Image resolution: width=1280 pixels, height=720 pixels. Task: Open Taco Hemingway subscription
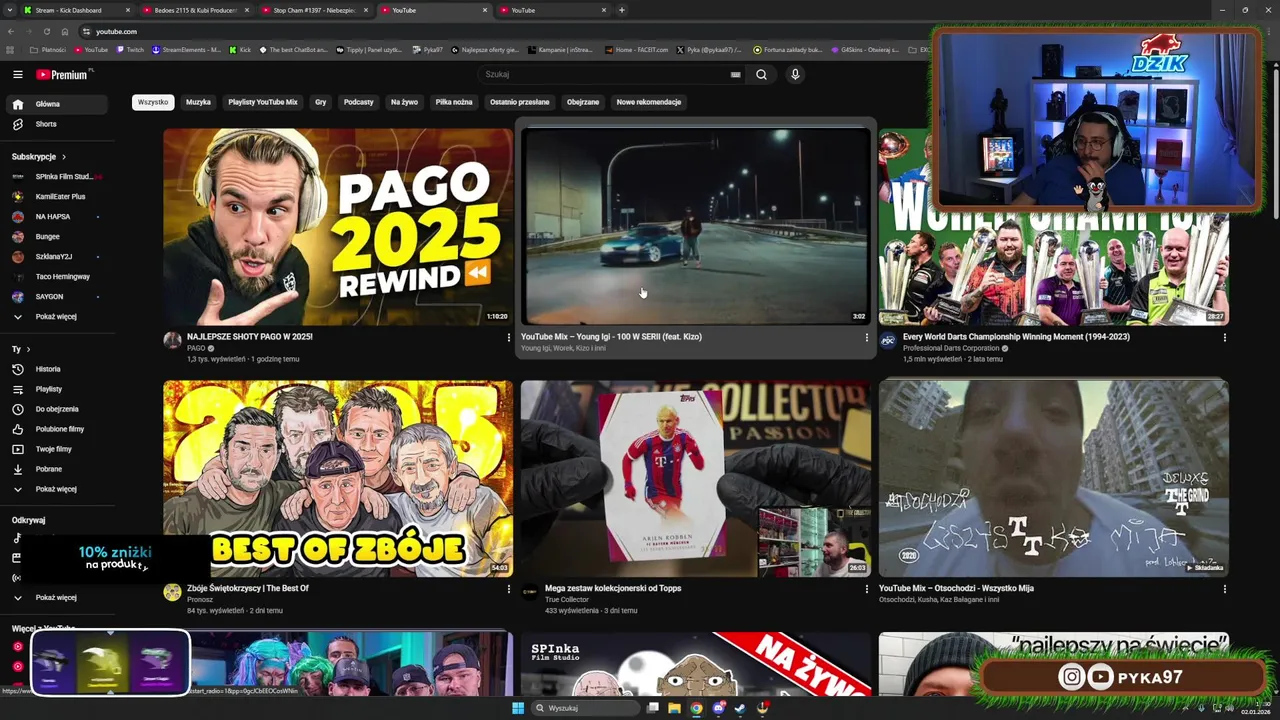(56, 277)
